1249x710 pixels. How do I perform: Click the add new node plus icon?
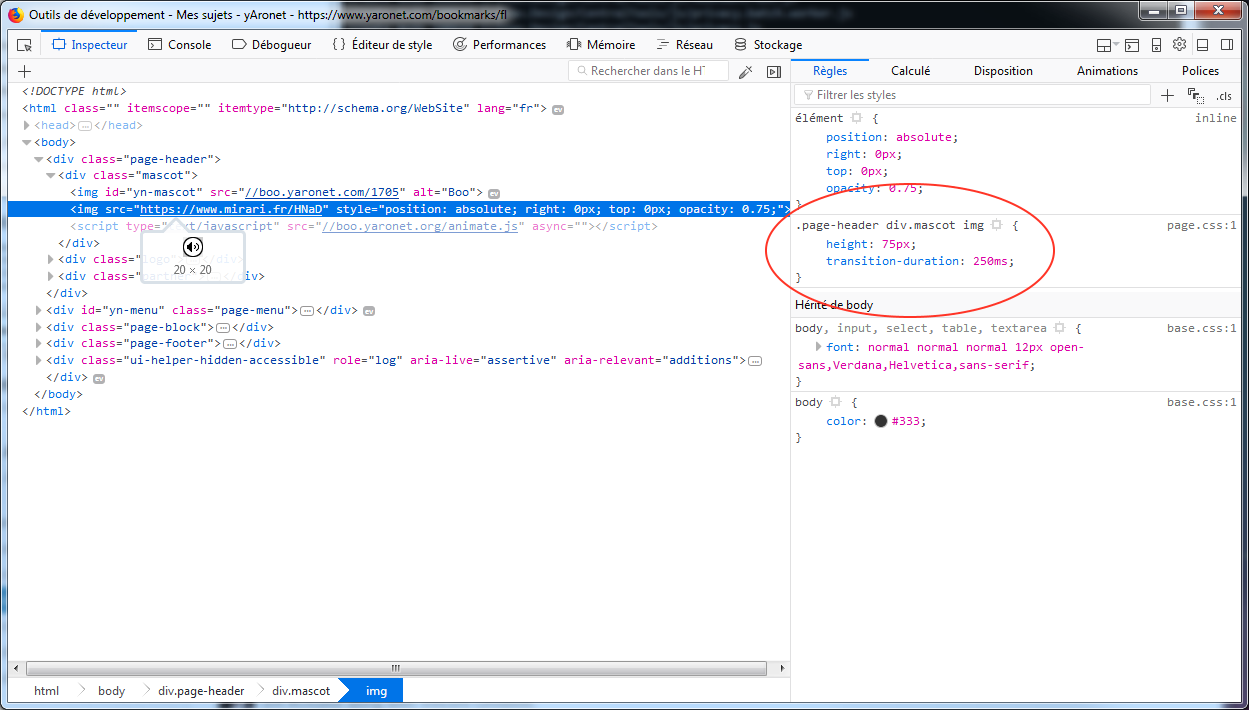(x=25, y=71)
